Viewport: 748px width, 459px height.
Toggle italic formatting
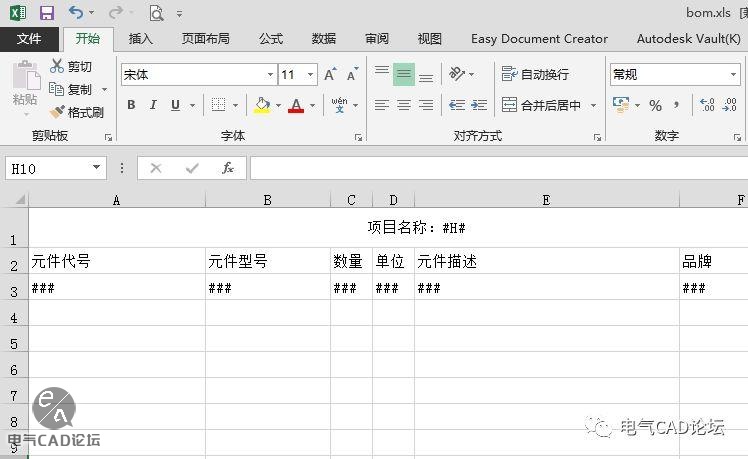pos(153,105)
